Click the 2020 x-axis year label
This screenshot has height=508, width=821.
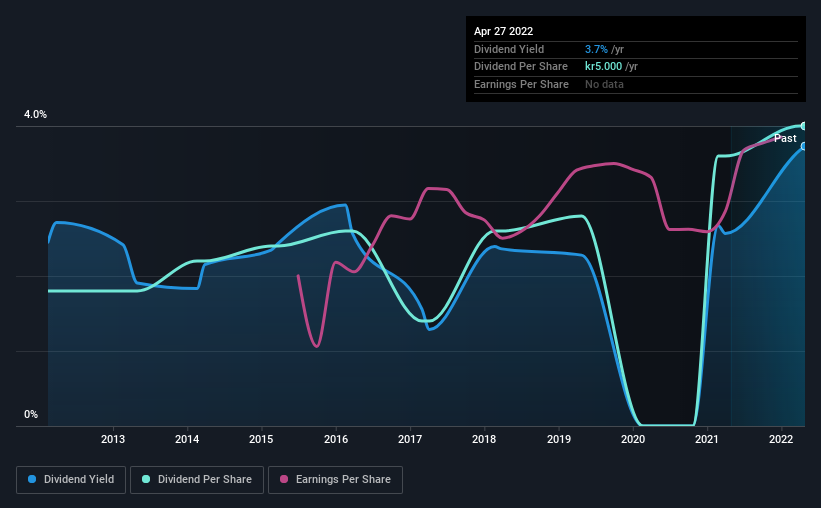(x=633, y=439)
